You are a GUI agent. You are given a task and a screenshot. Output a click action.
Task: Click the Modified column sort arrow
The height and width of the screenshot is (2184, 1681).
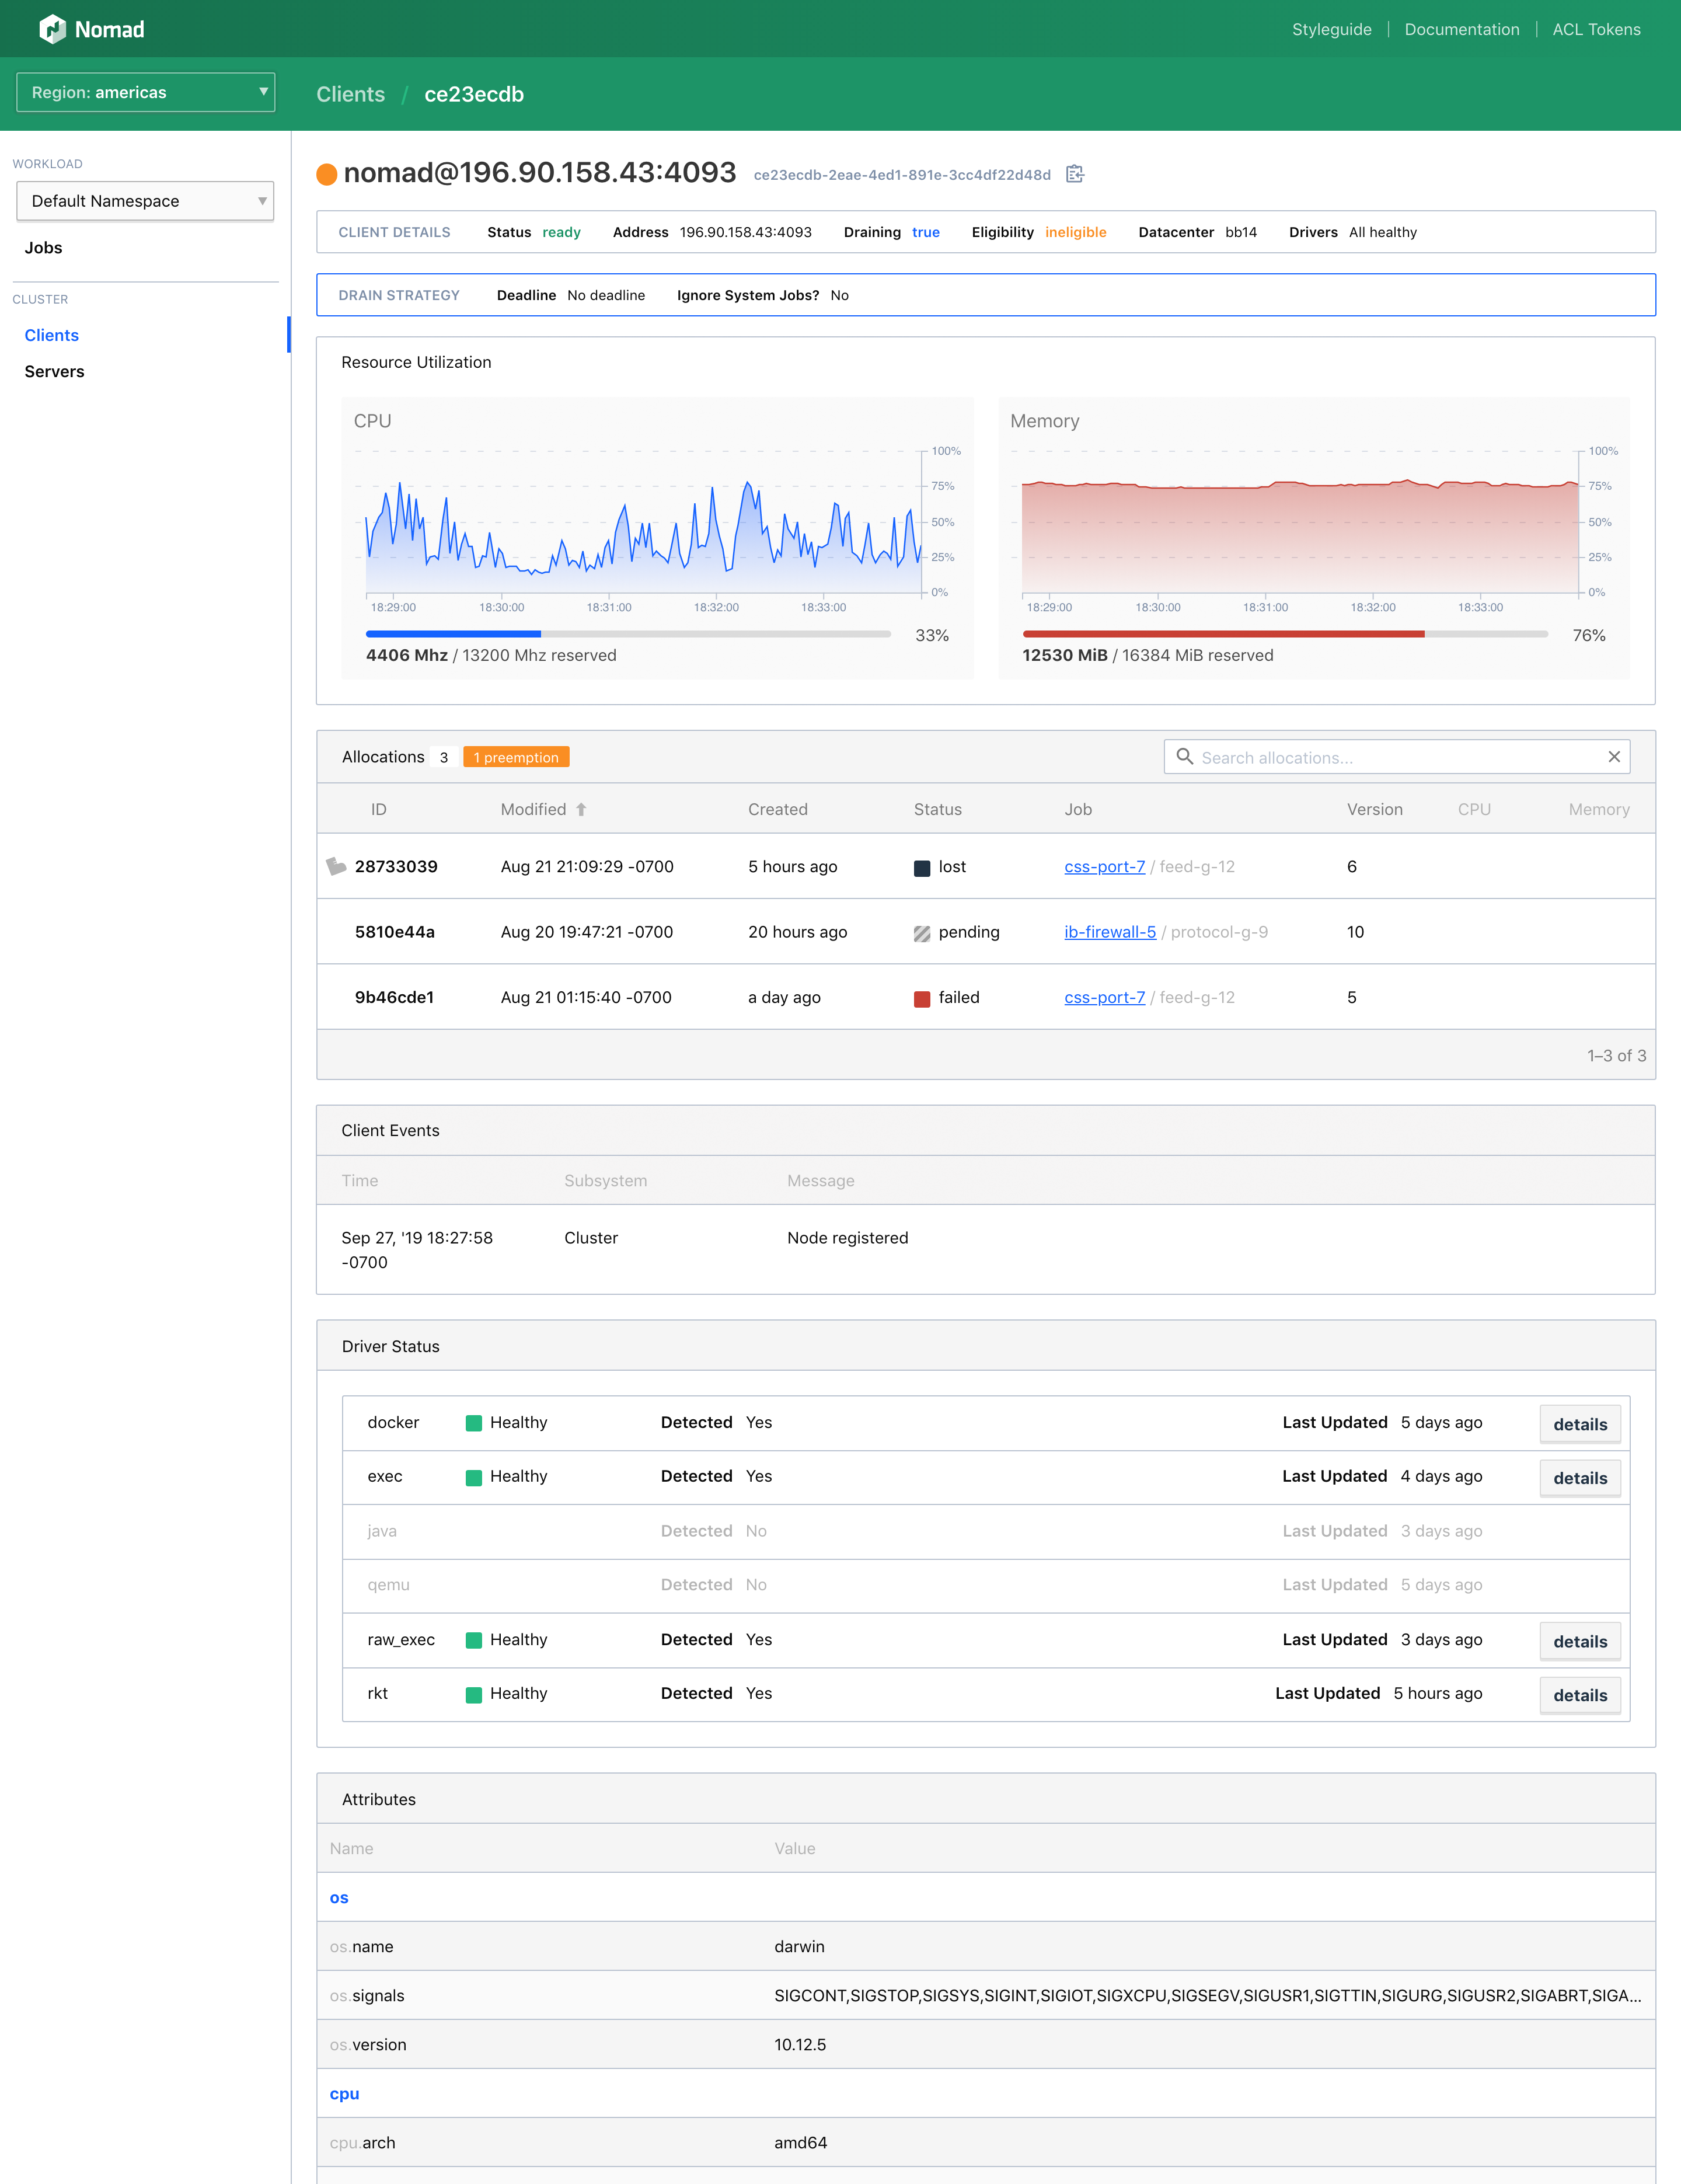[x=581, y=809]
